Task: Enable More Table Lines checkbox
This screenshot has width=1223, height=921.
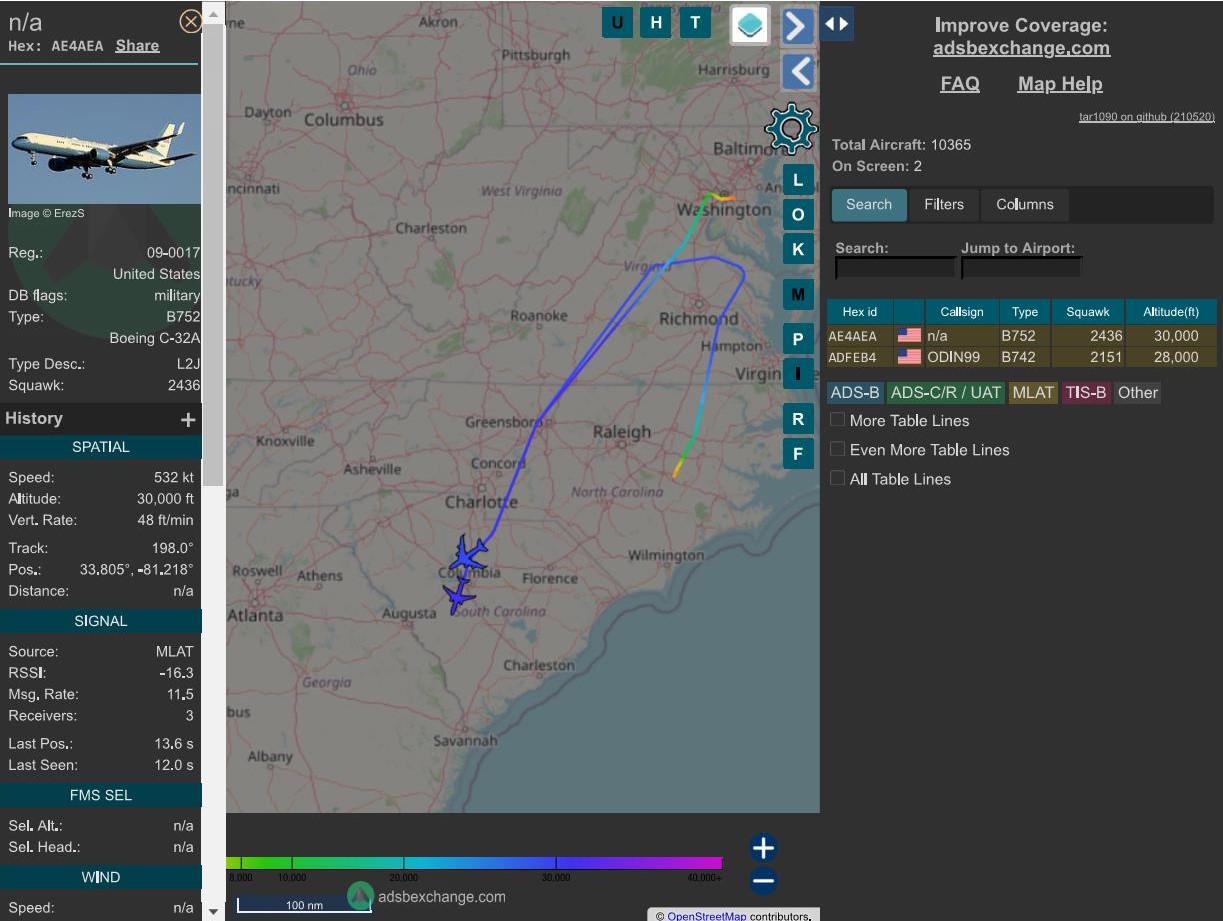Action: coord(838,420)
